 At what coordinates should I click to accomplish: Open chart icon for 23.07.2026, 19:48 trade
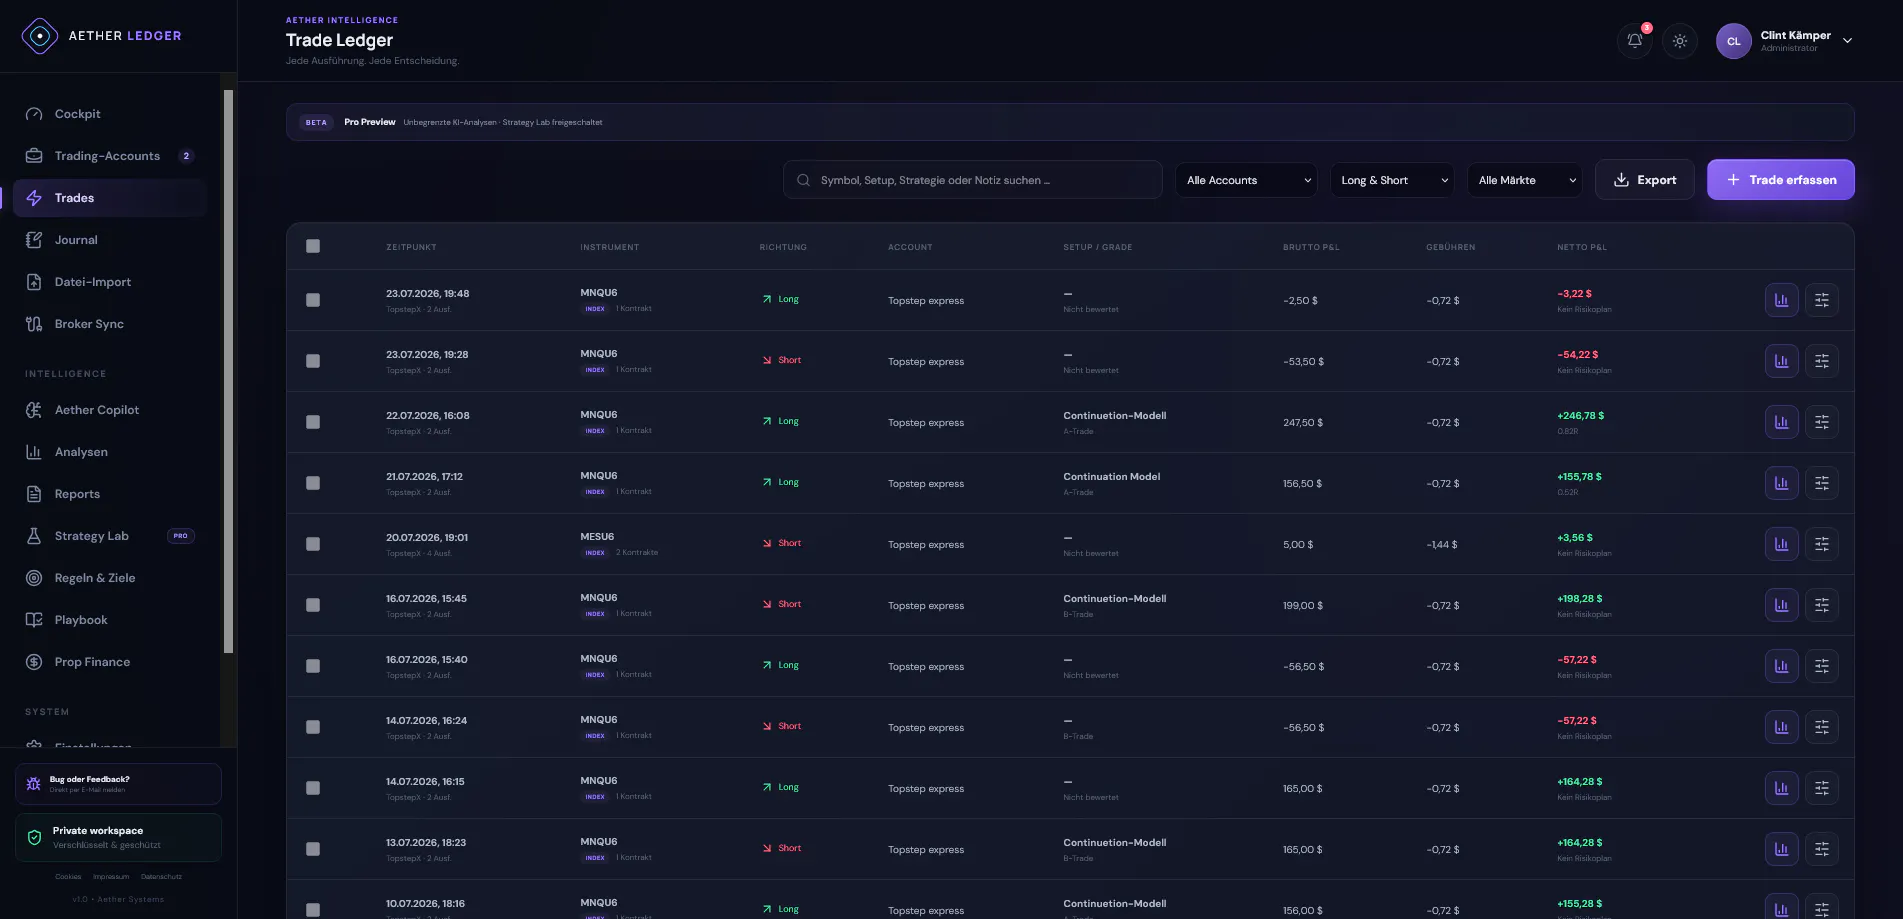click(1782, 300)
